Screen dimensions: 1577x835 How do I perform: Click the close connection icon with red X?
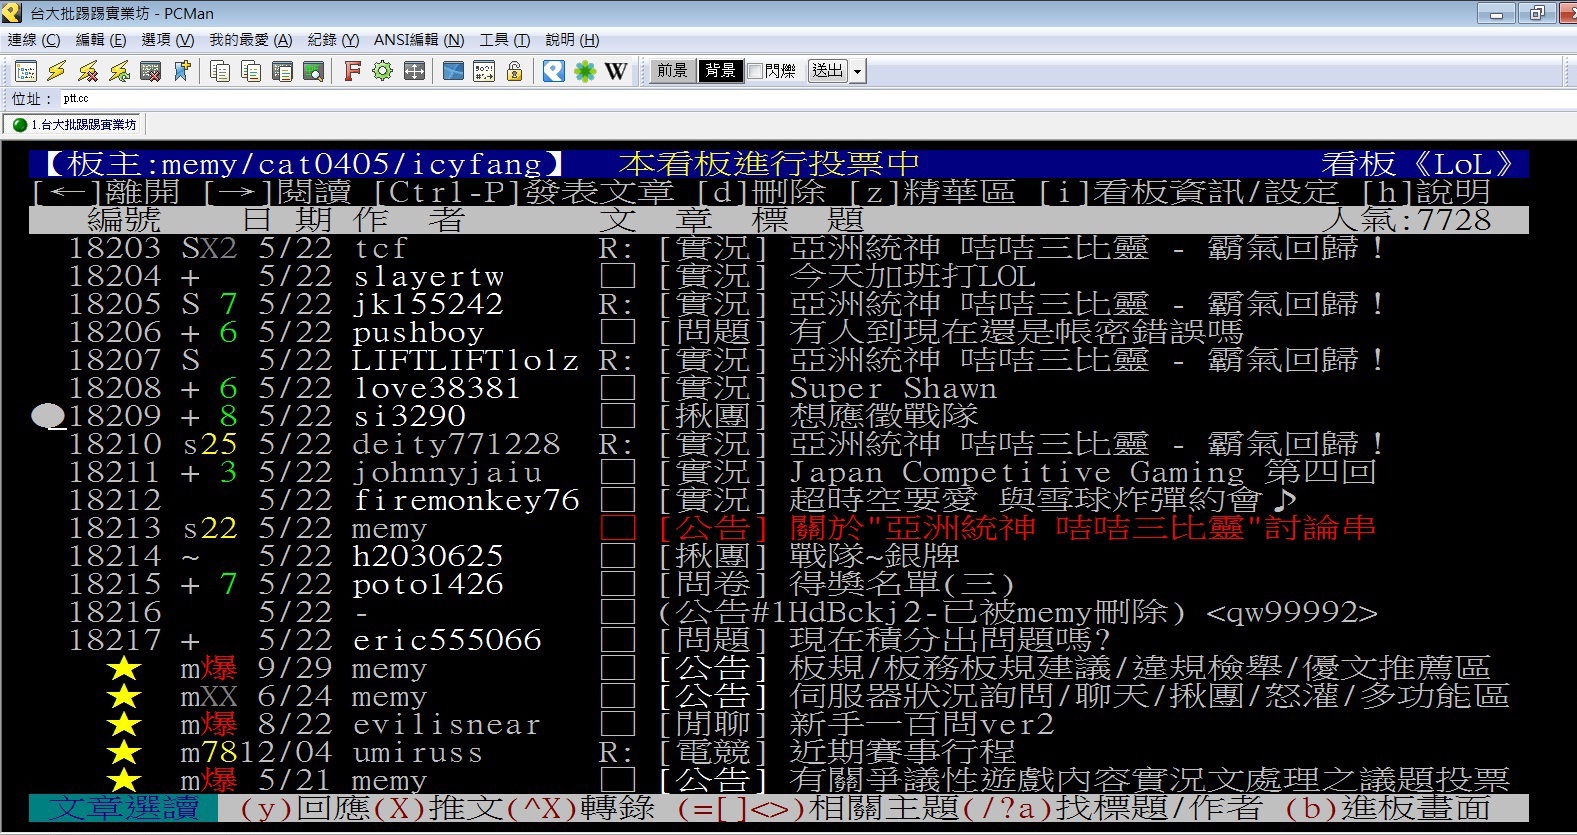pyautogui.click(x=151, y=71)
